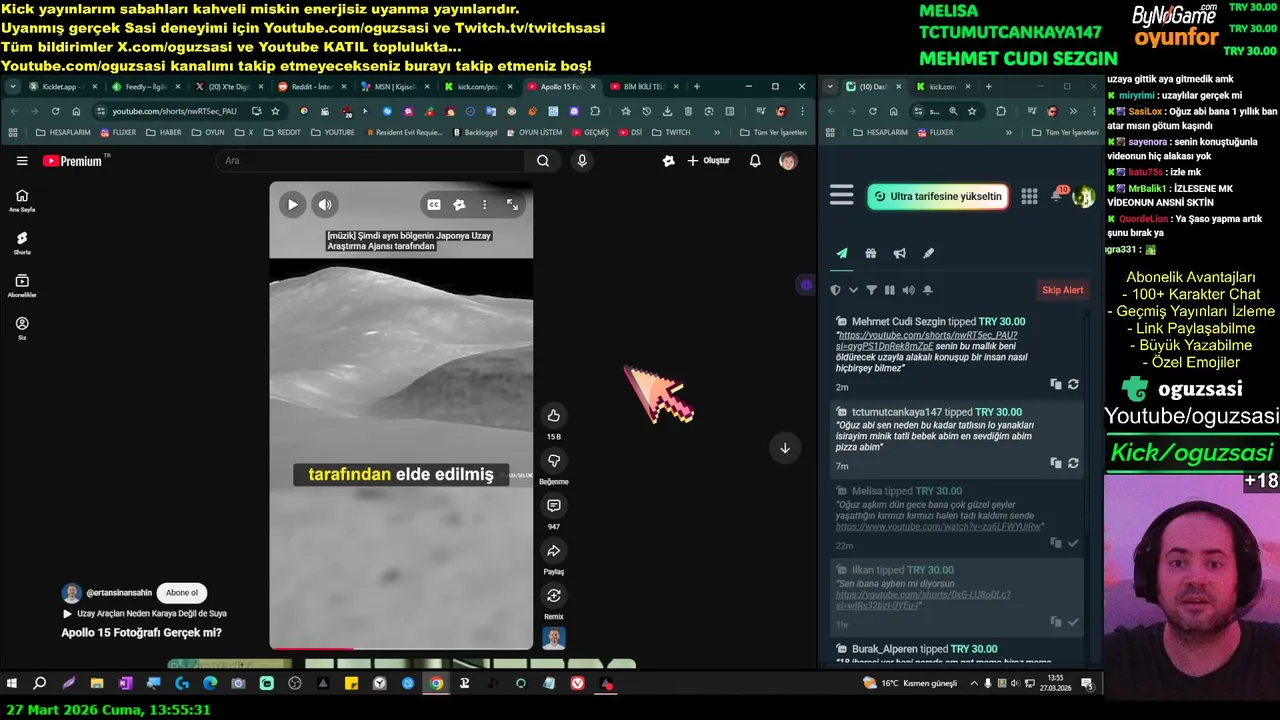Click the Oluştur create button

708,161
